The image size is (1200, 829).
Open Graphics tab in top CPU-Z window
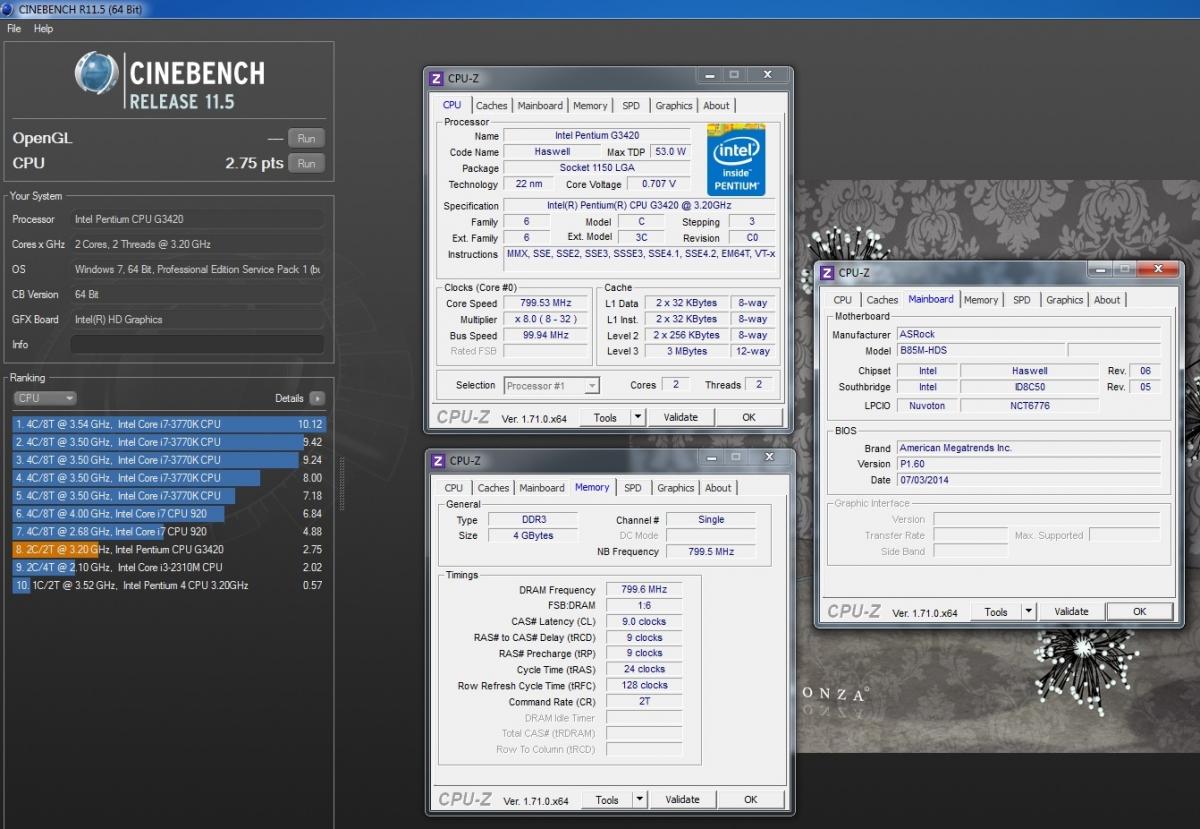[x=674, y=105]
